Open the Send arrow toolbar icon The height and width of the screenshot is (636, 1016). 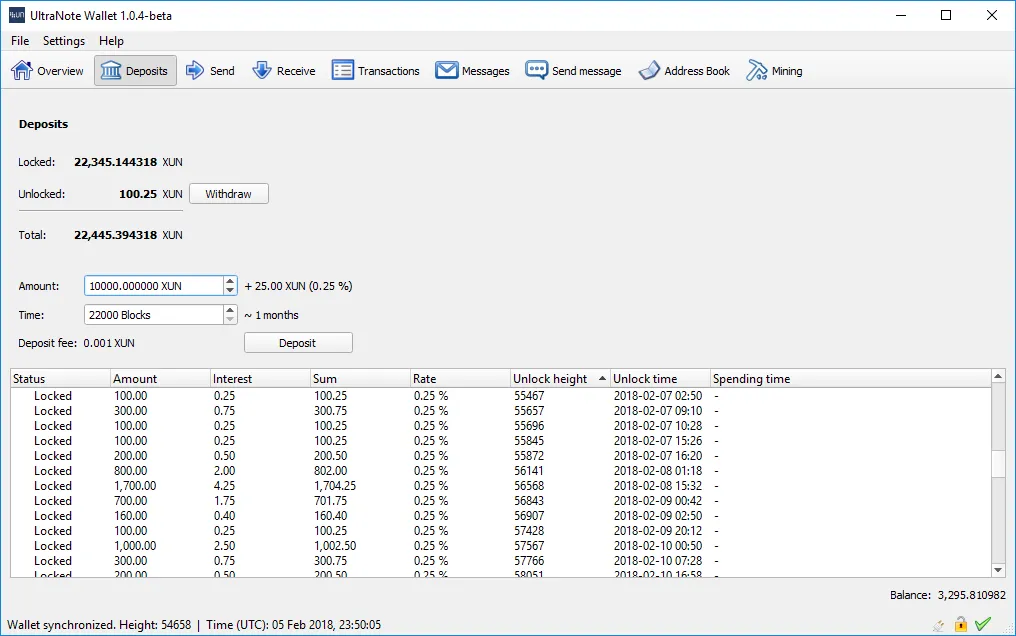point(194,71)
